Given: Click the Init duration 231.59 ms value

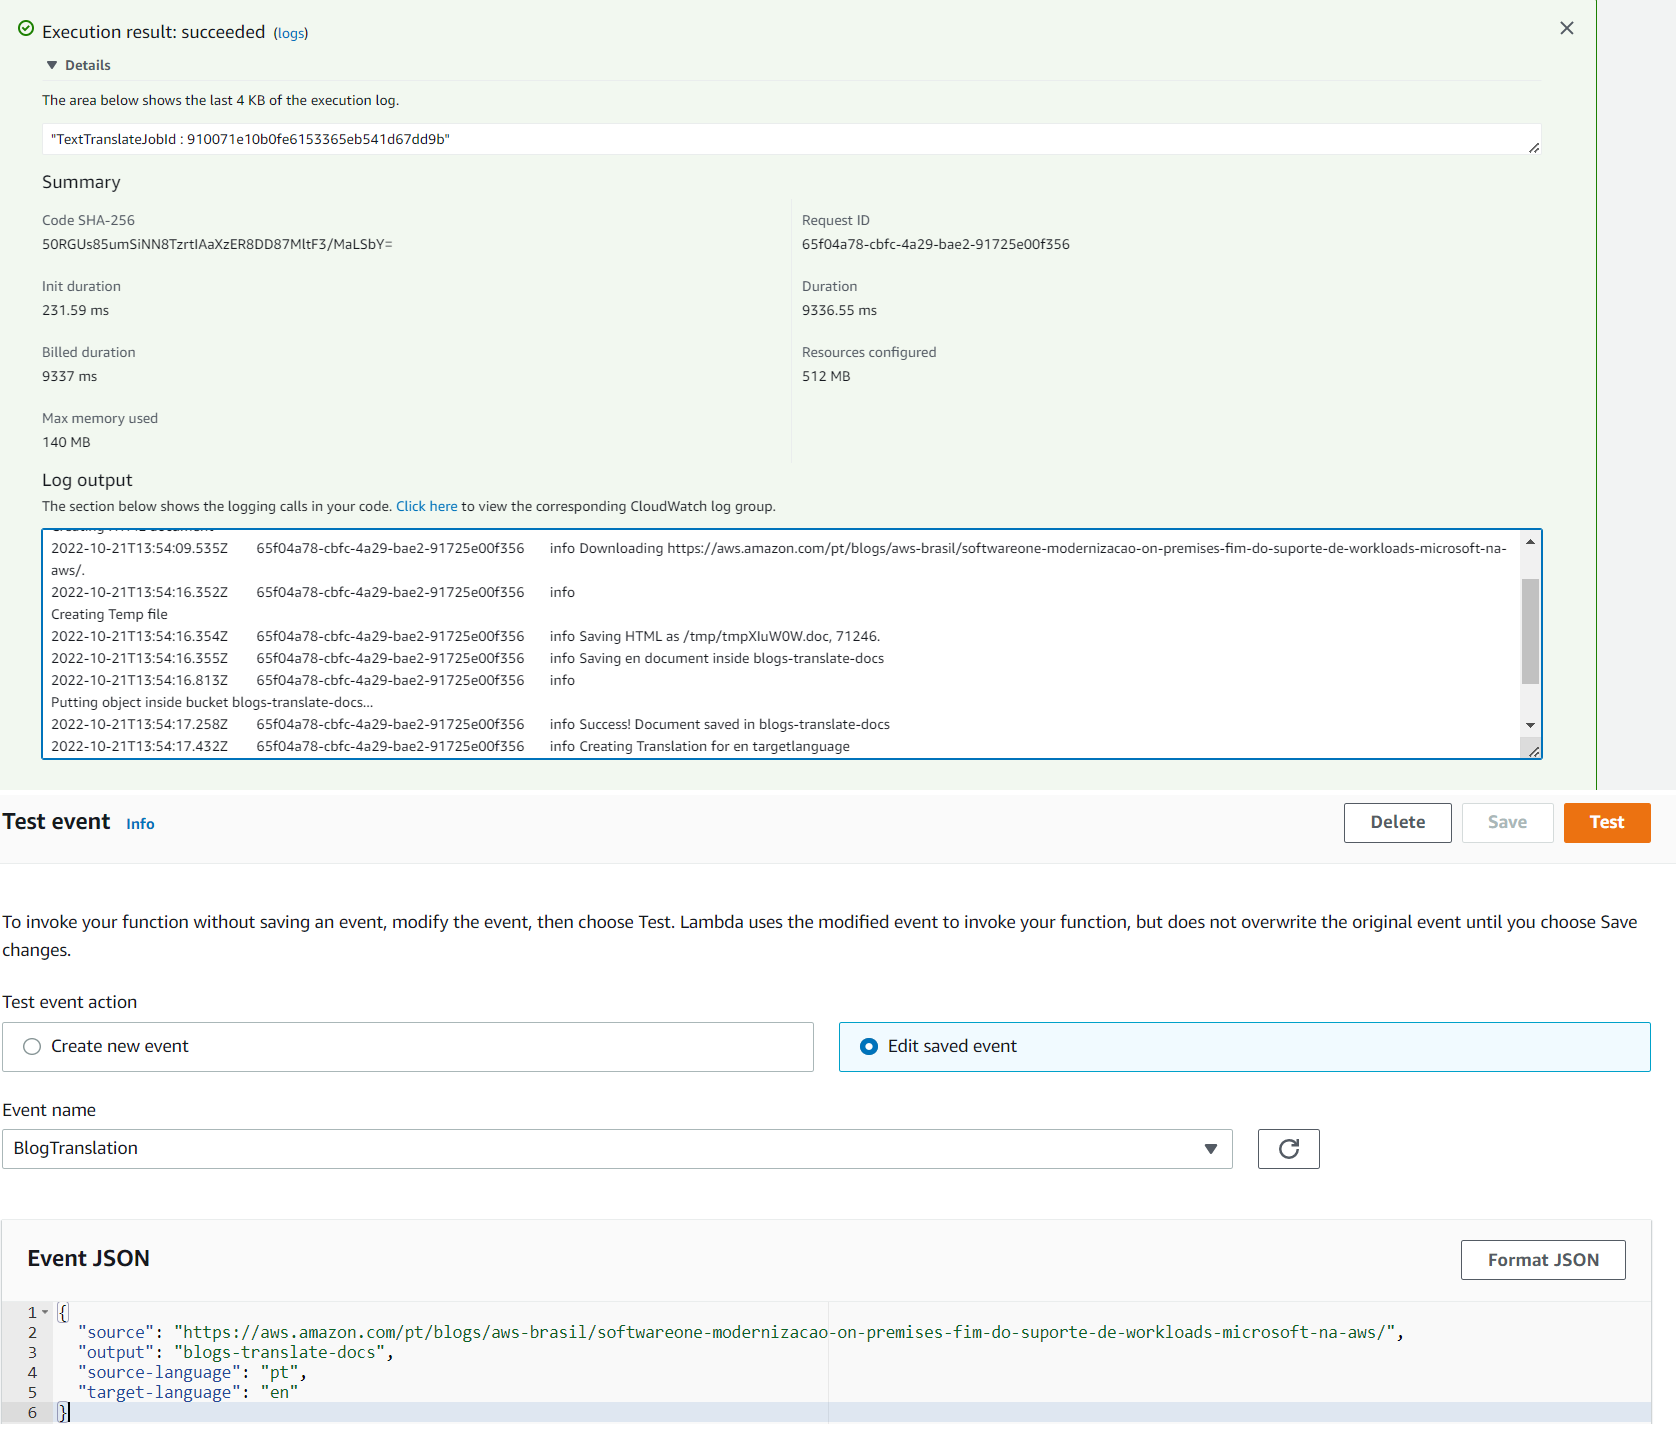Looking at the screenshot, I should pyautogui.click(x=75, y=310).
